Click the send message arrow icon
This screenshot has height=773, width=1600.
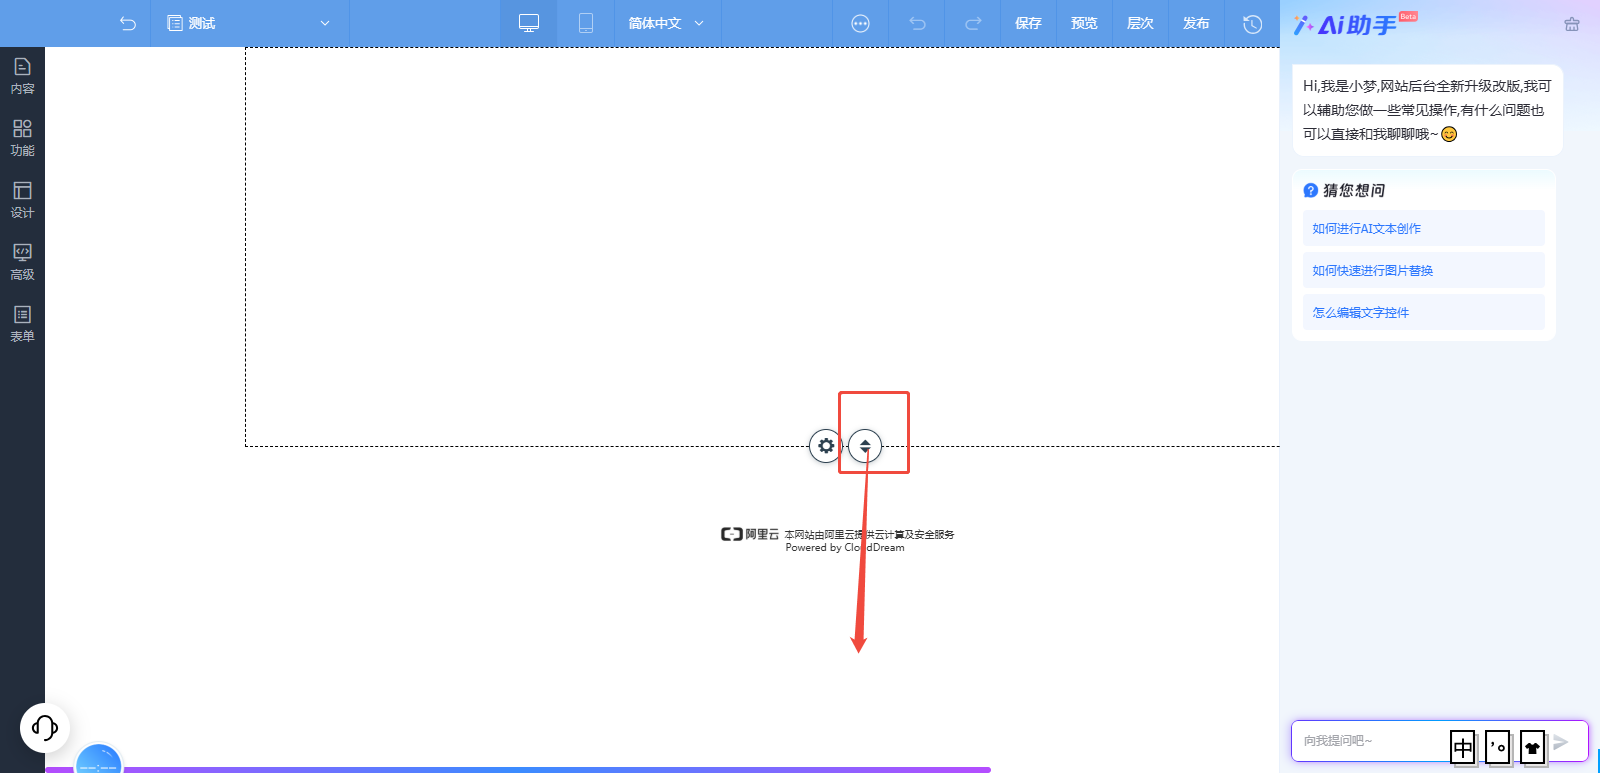pyautogui.click(x=1561, y=742)
